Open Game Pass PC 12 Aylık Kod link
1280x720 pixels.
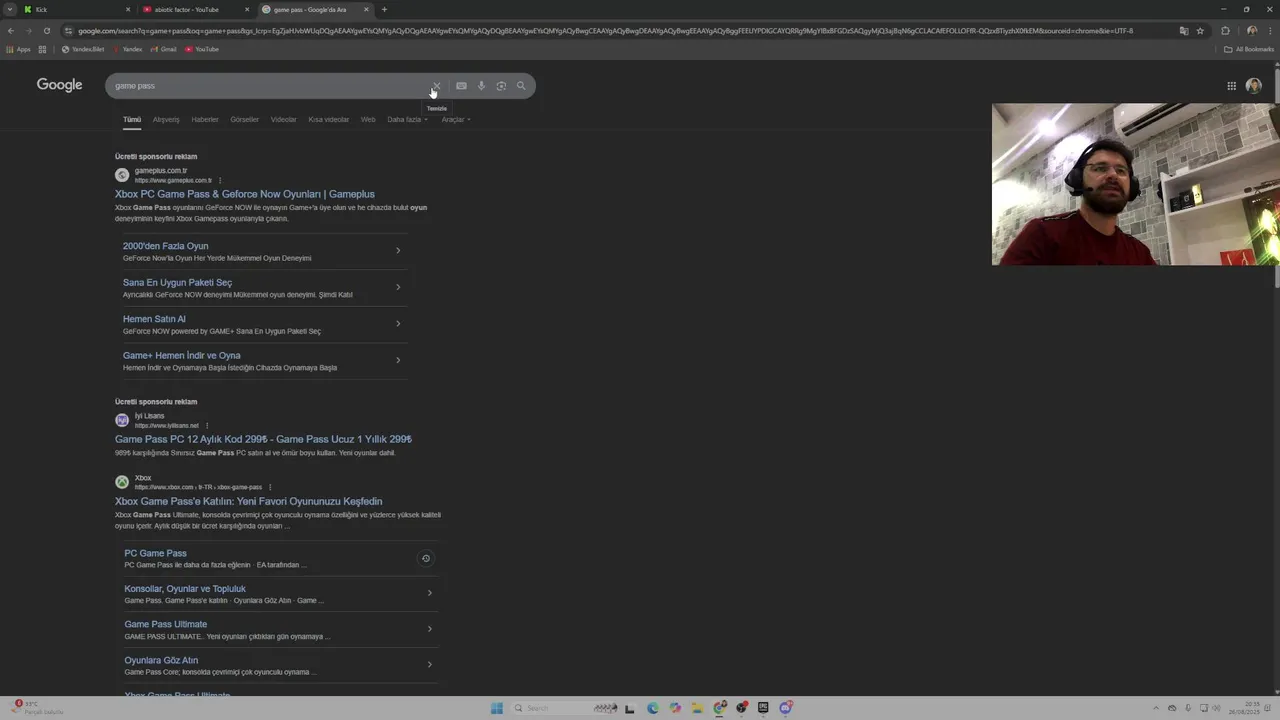click(x=263, y=439)
